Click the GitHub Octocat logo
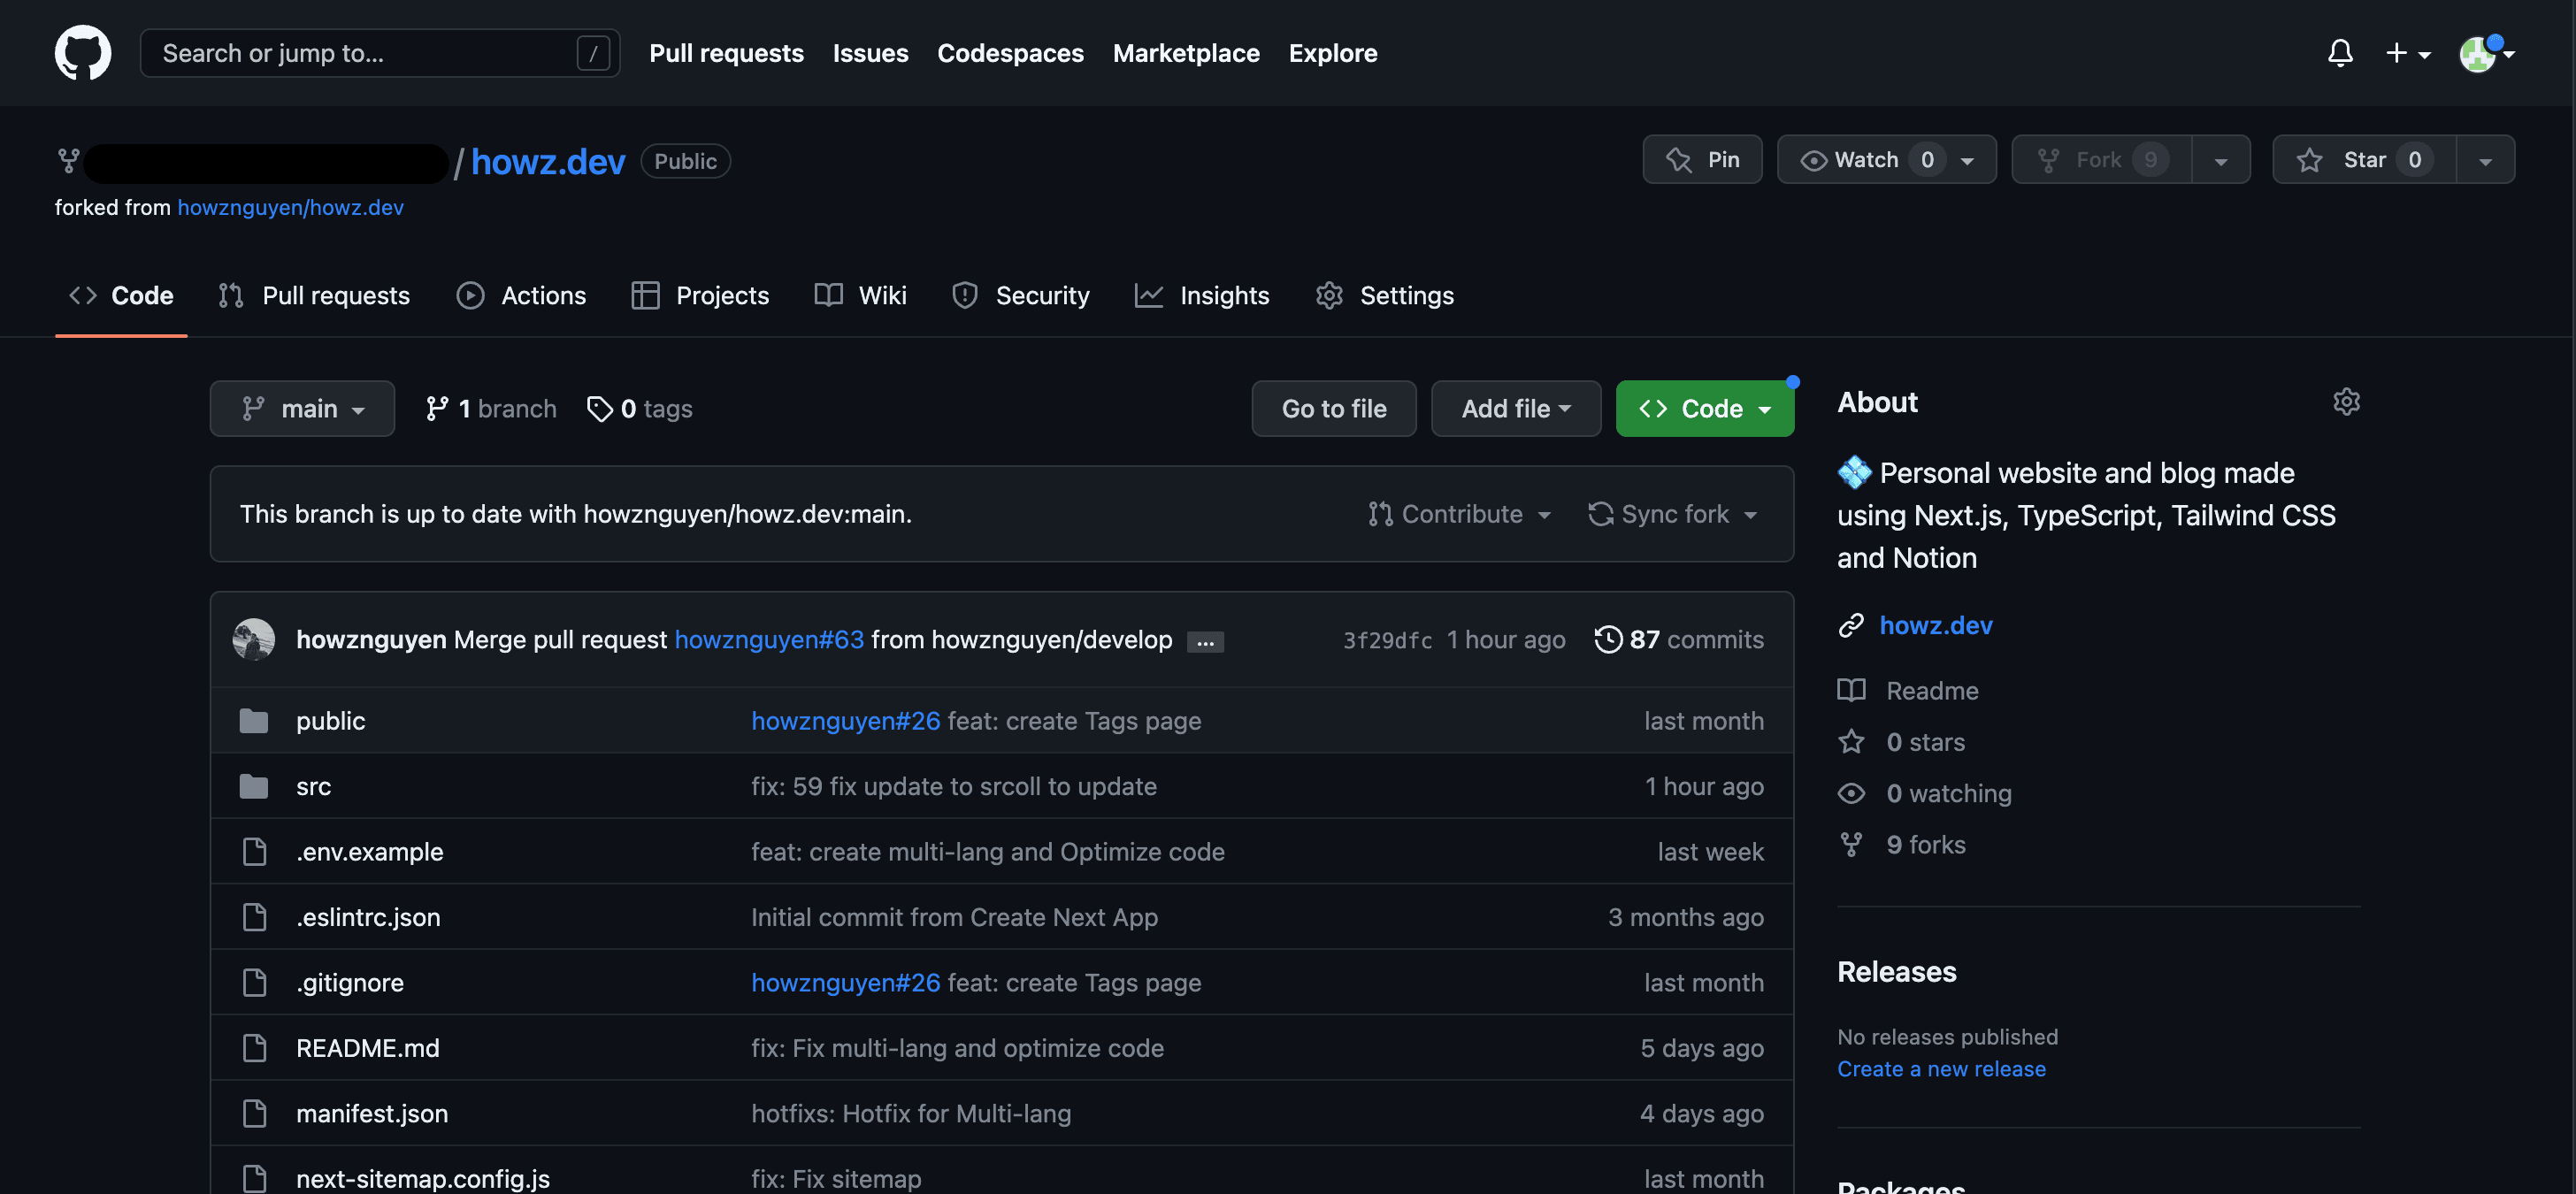Image resolution: width=2576 pixels, height=1194 pixels. pos(83,53)
